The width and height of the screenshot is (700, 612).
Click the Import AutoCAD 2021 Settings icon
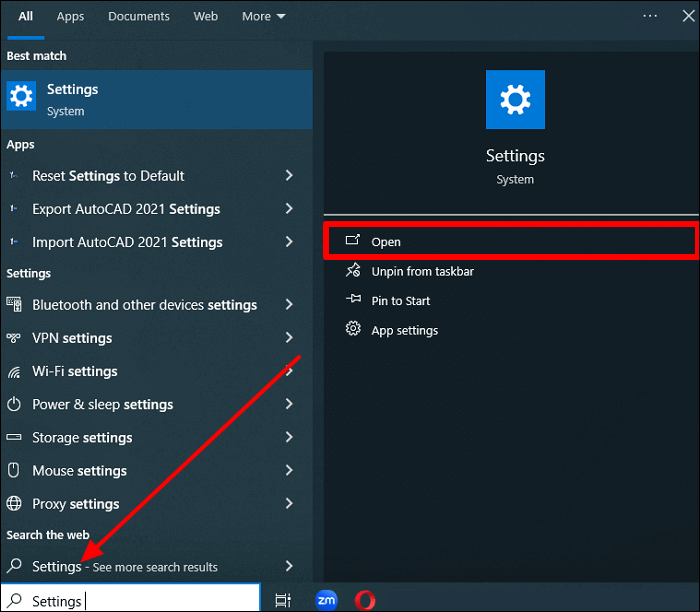(x=14, y=241)
